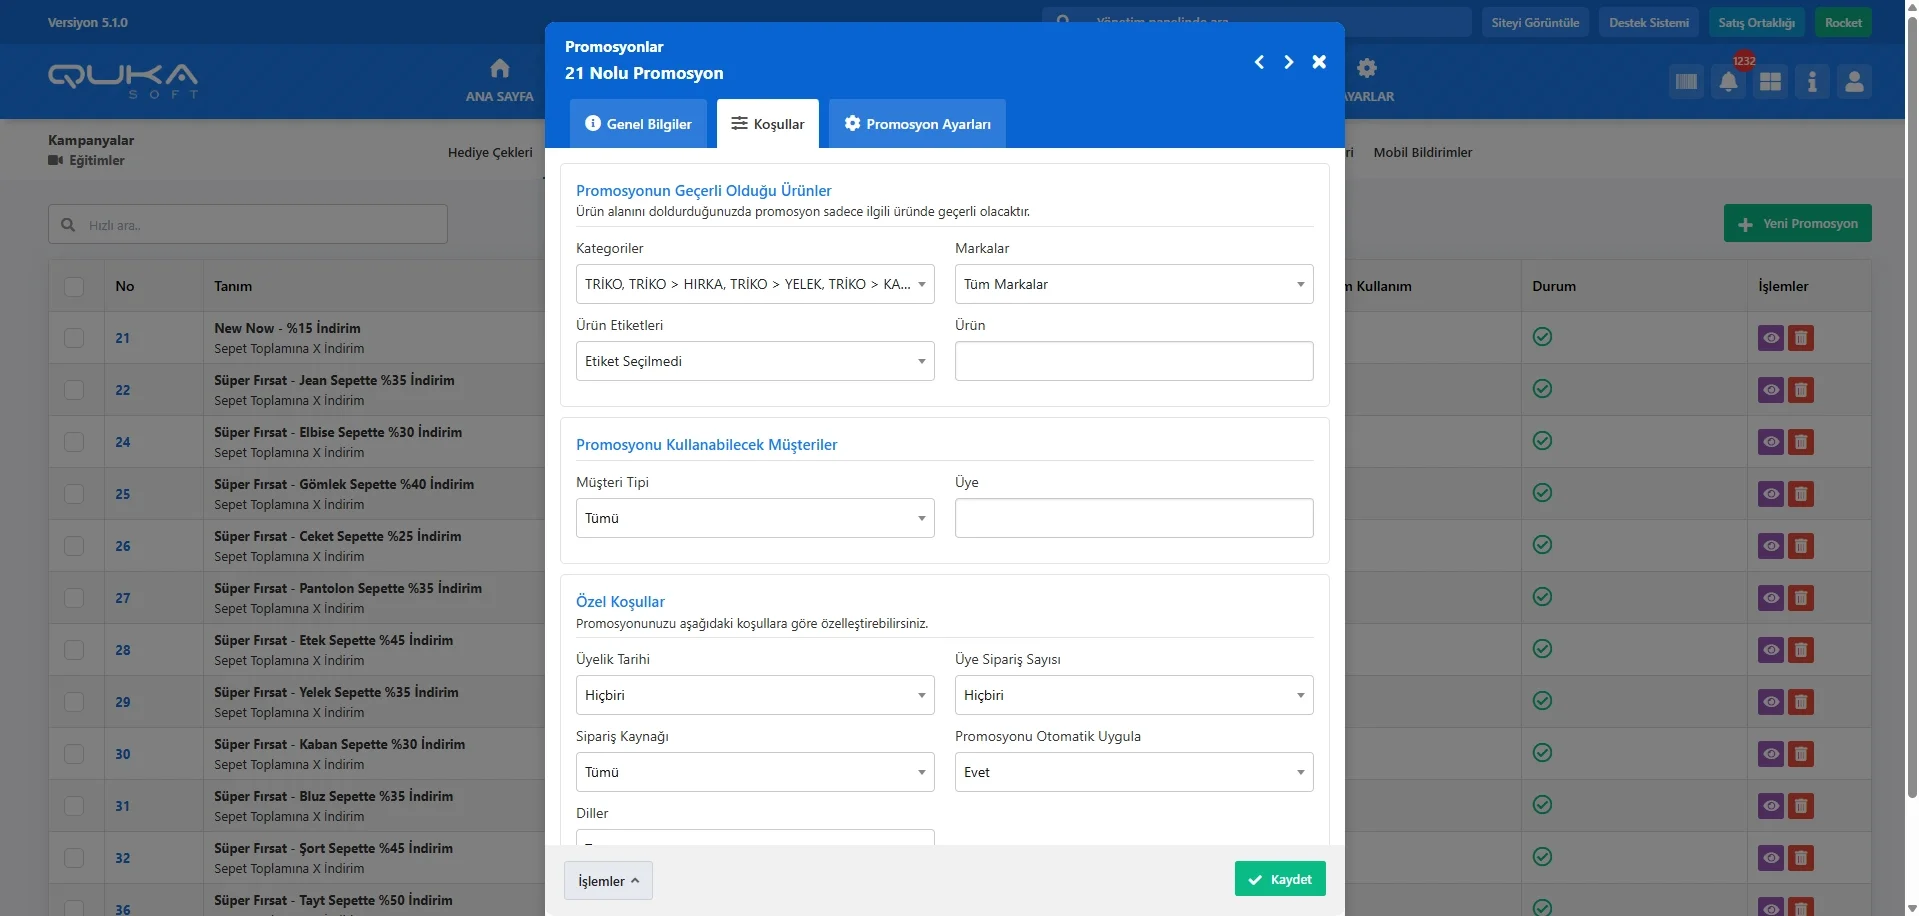Open the barcode icon in header
The image size is (1919, 916).
[1686, 82]
